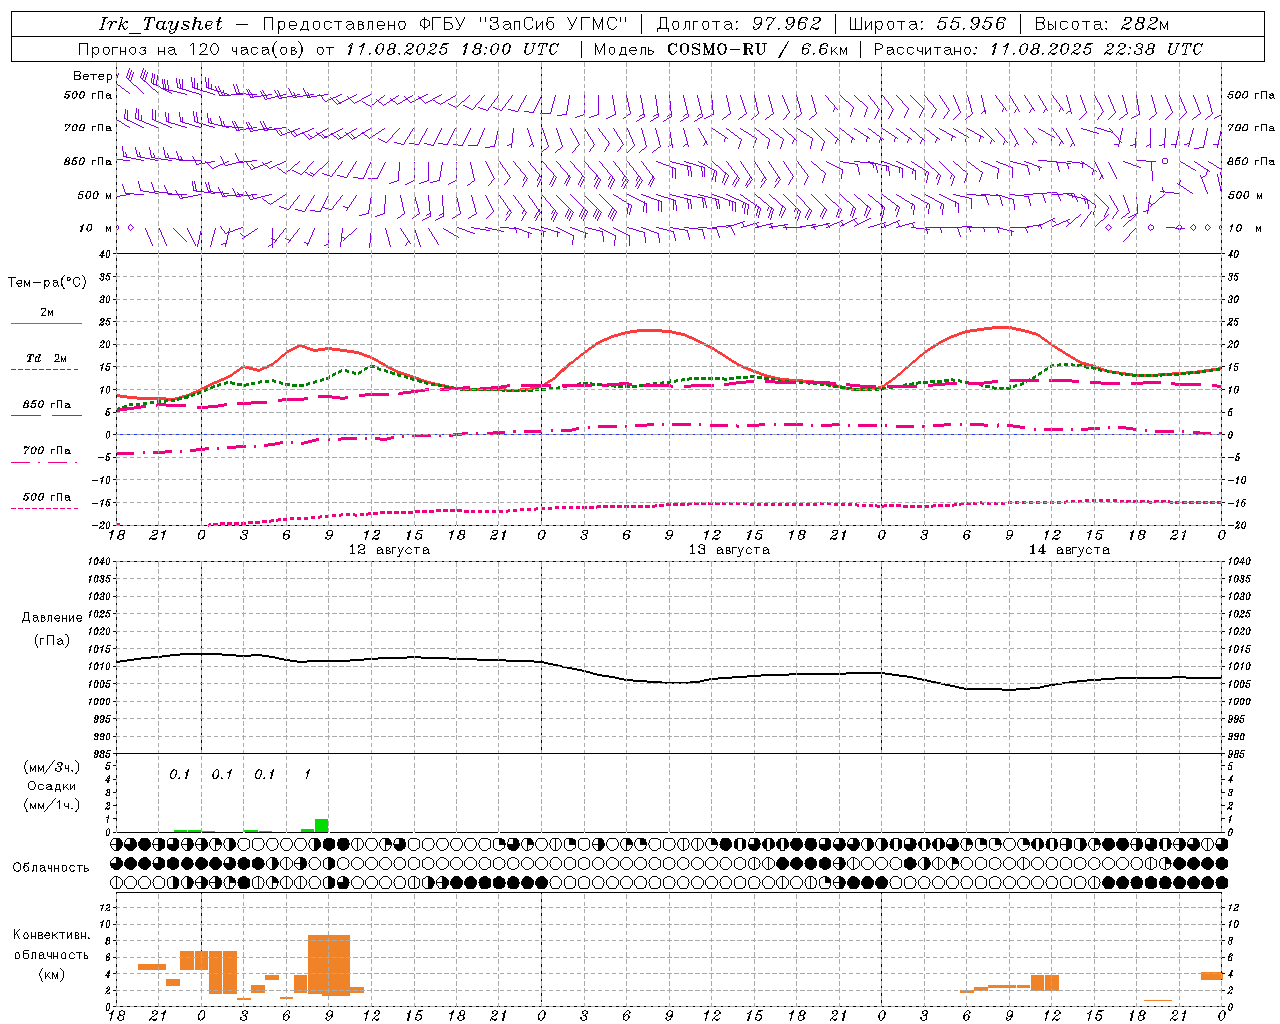
Task: Click the precipitation value 1 above green bar
Action: (307, 774)
